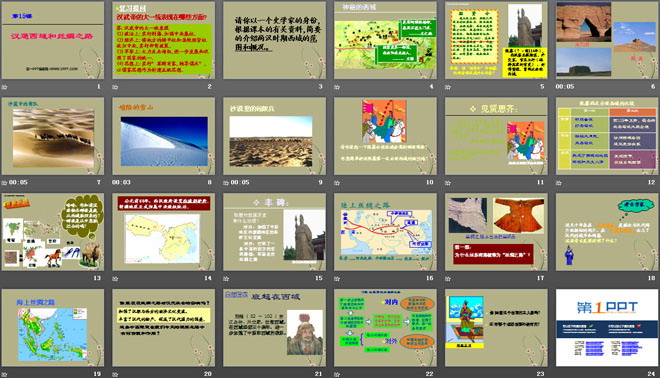Viewport: 660px width, 378px height.
Task: Click slide number 23 label
Action: pos(540,374)
